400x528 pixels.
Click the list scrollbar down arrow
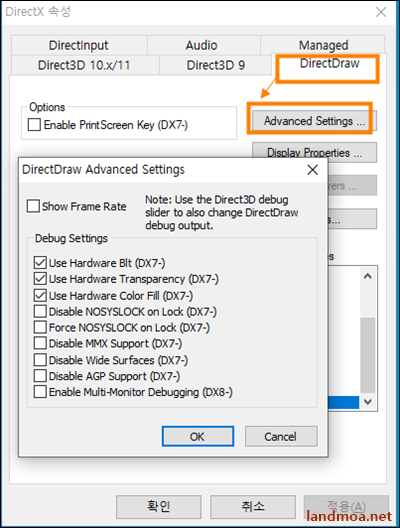pos(368,401)
